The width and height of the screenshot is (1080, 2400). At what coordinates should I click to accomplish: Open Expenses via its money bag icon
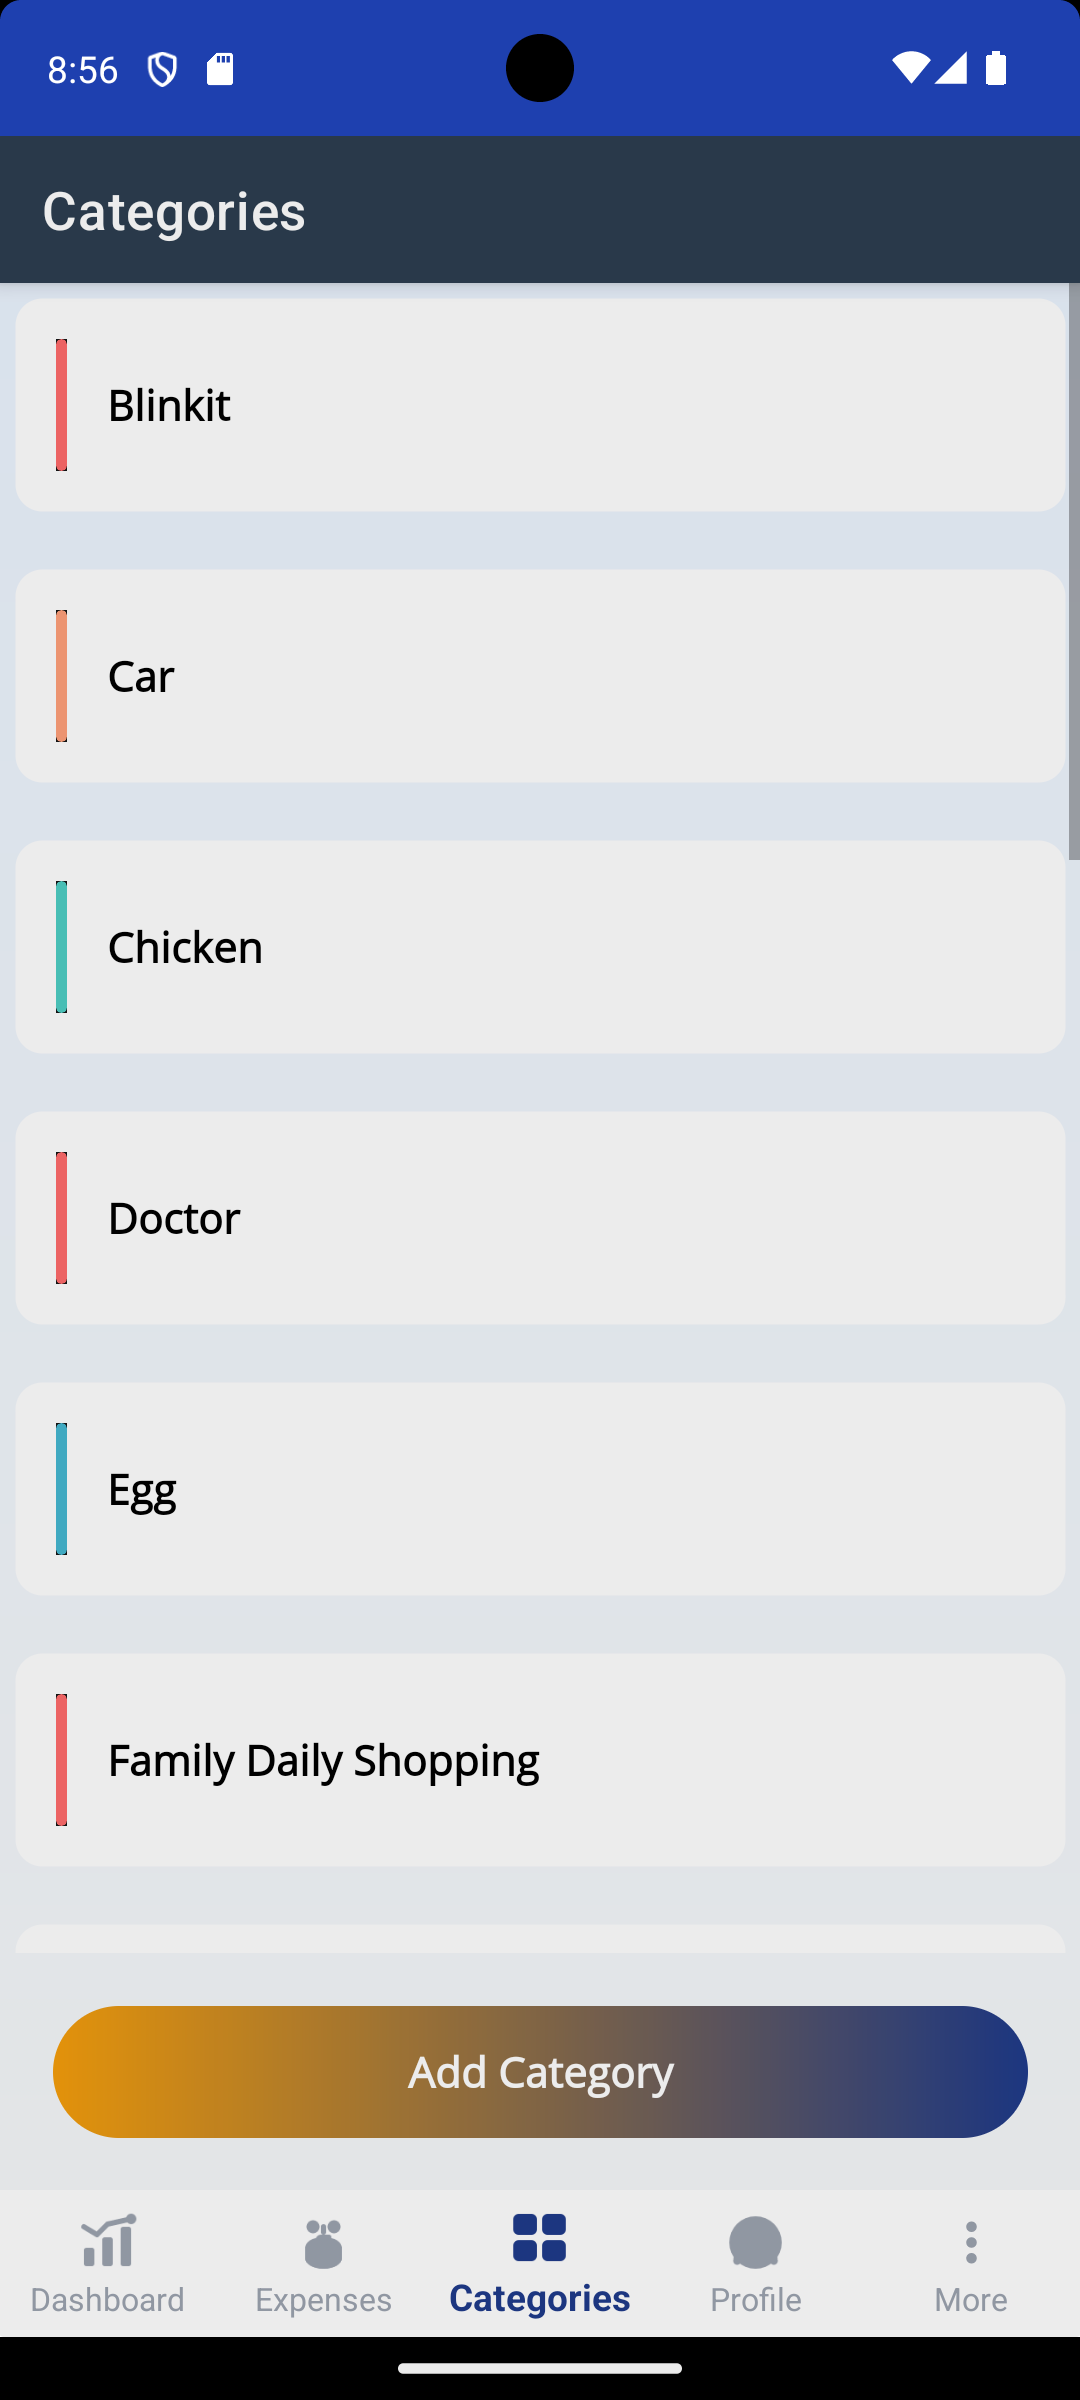click(323, 2243)
